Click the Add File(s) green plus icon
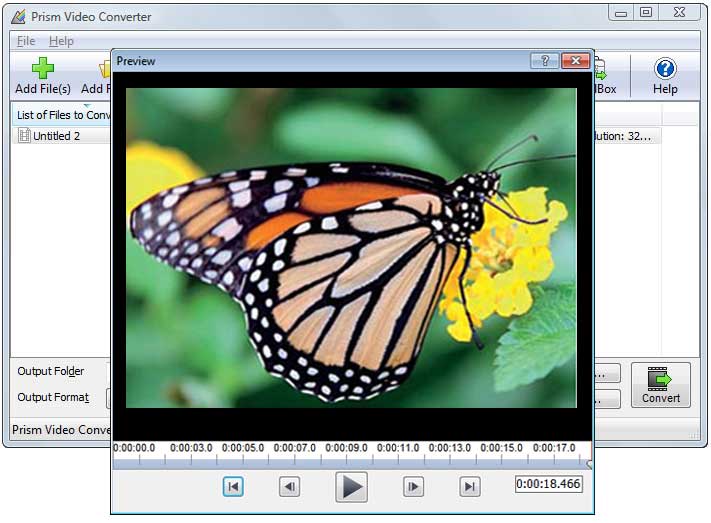The height and width of the screenshot is (523, 711). click(x=40, y=70)
